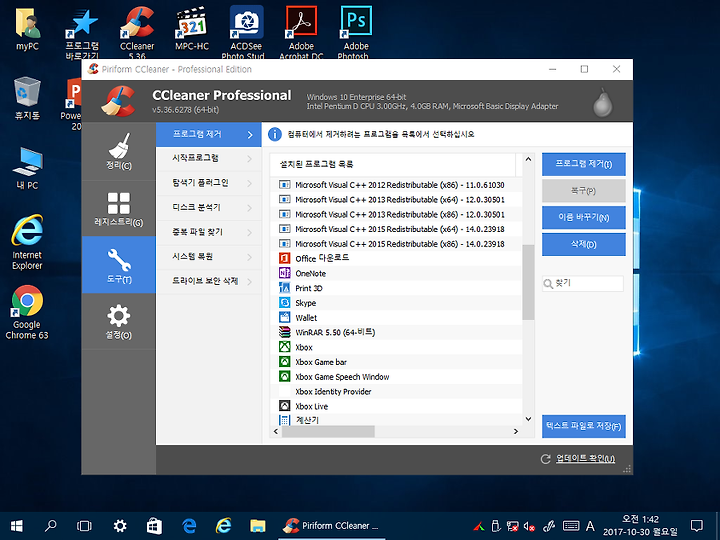Select the Xbox Game Speech Window row
The height and width of the screenshot is (540, 720).
[396, 377]
